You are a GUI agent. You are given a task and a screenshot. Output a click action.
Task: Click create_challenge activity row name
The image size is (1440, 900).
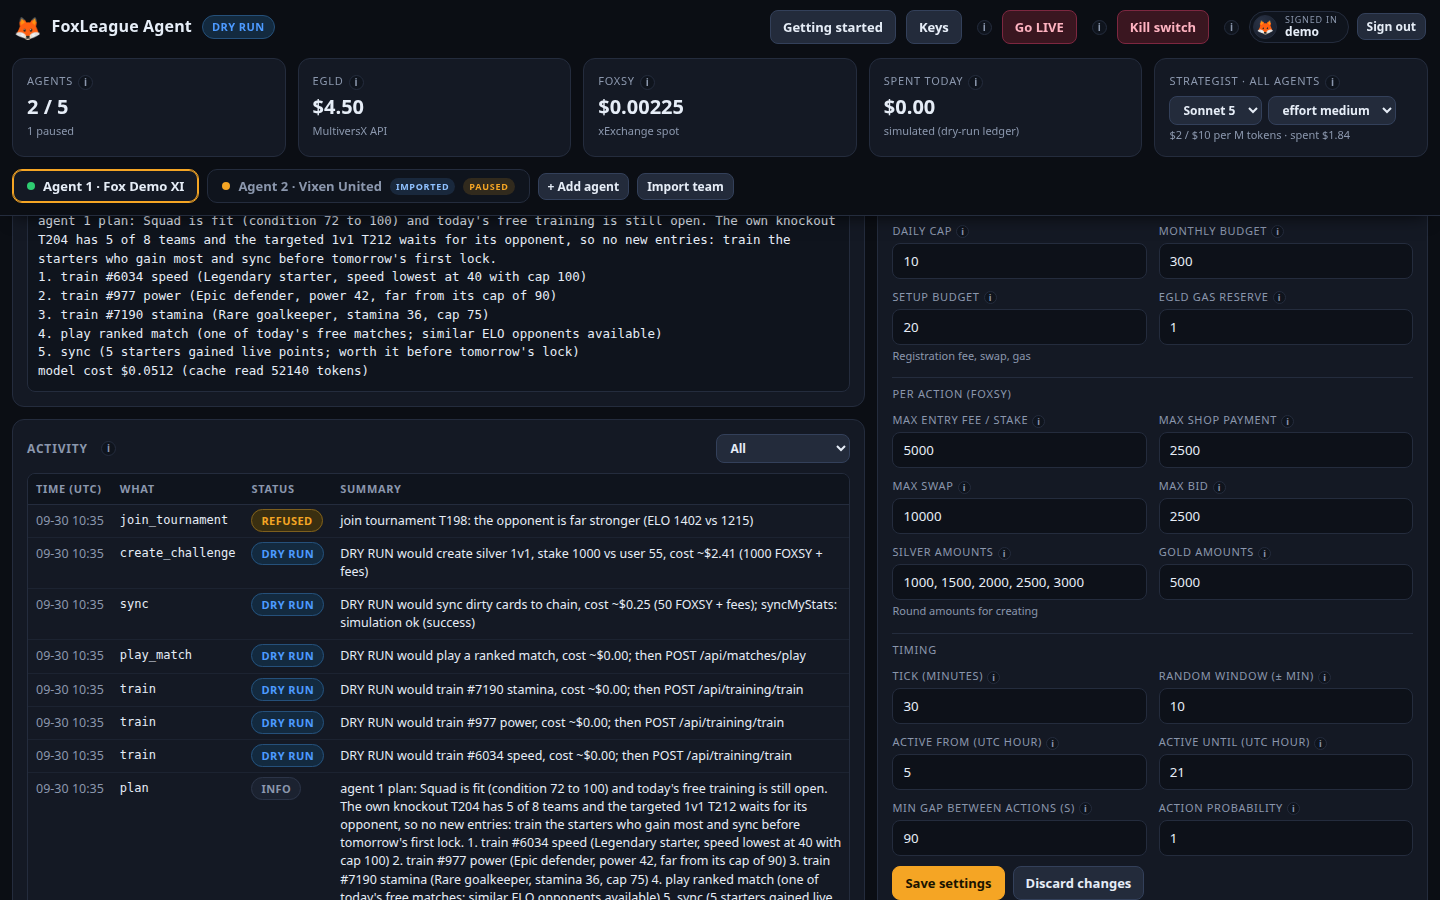(x=178, y=553)
